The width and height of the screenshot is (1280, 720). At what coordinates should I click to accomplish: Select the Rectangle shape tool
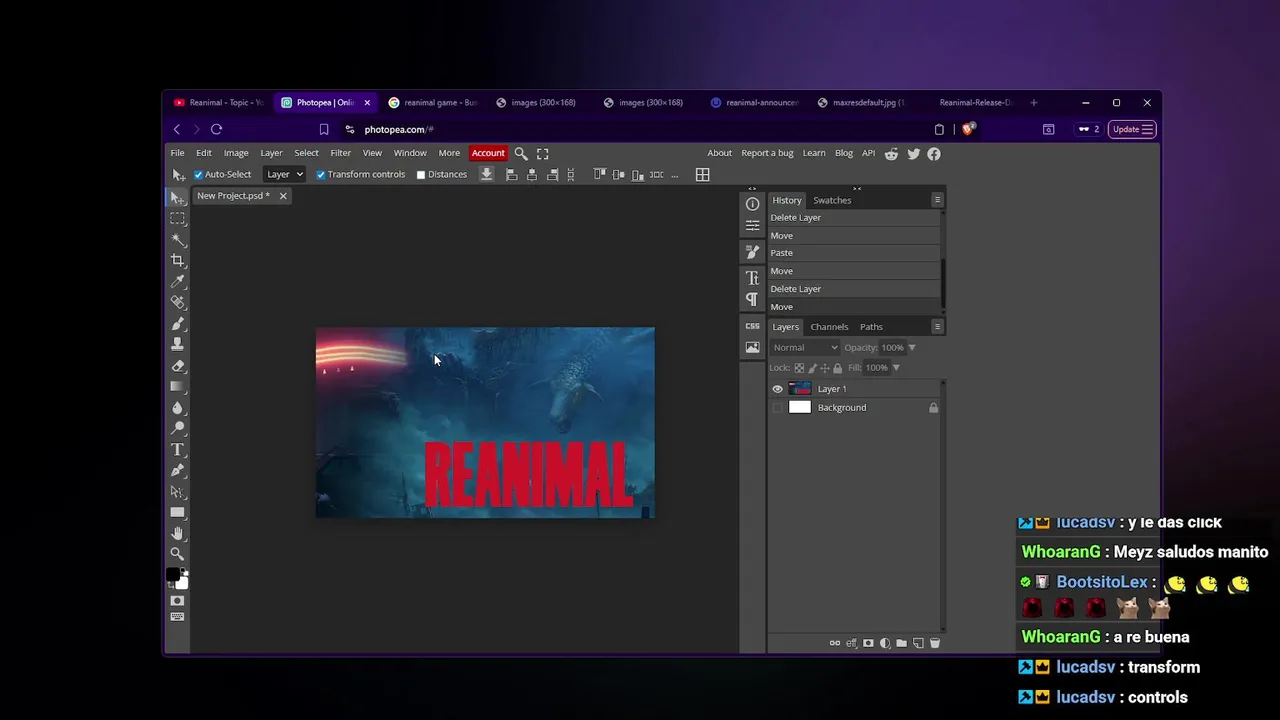(177, 512)
